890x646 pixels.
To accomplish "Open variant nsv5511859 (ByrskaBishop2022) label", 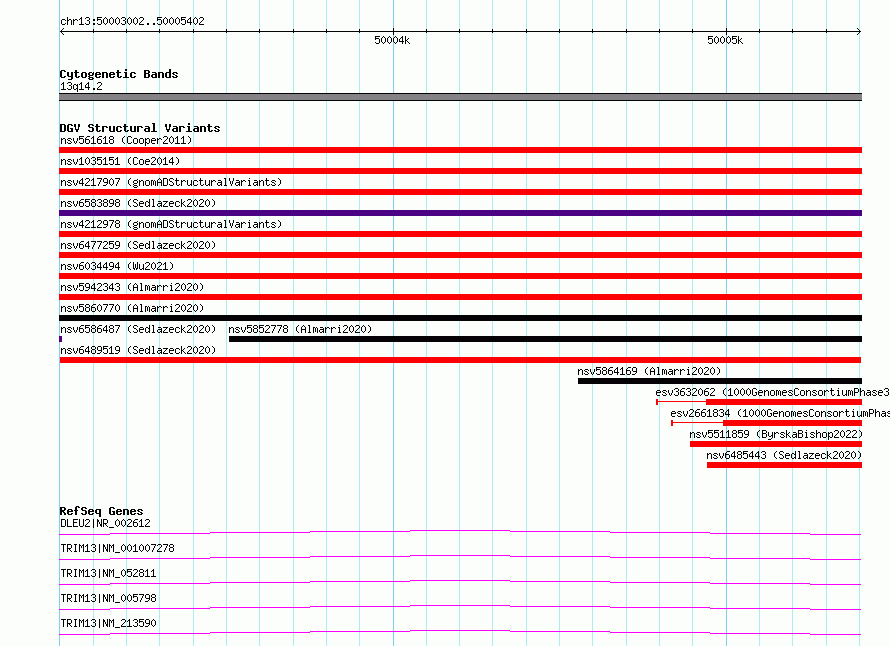I will click(776, 434).
